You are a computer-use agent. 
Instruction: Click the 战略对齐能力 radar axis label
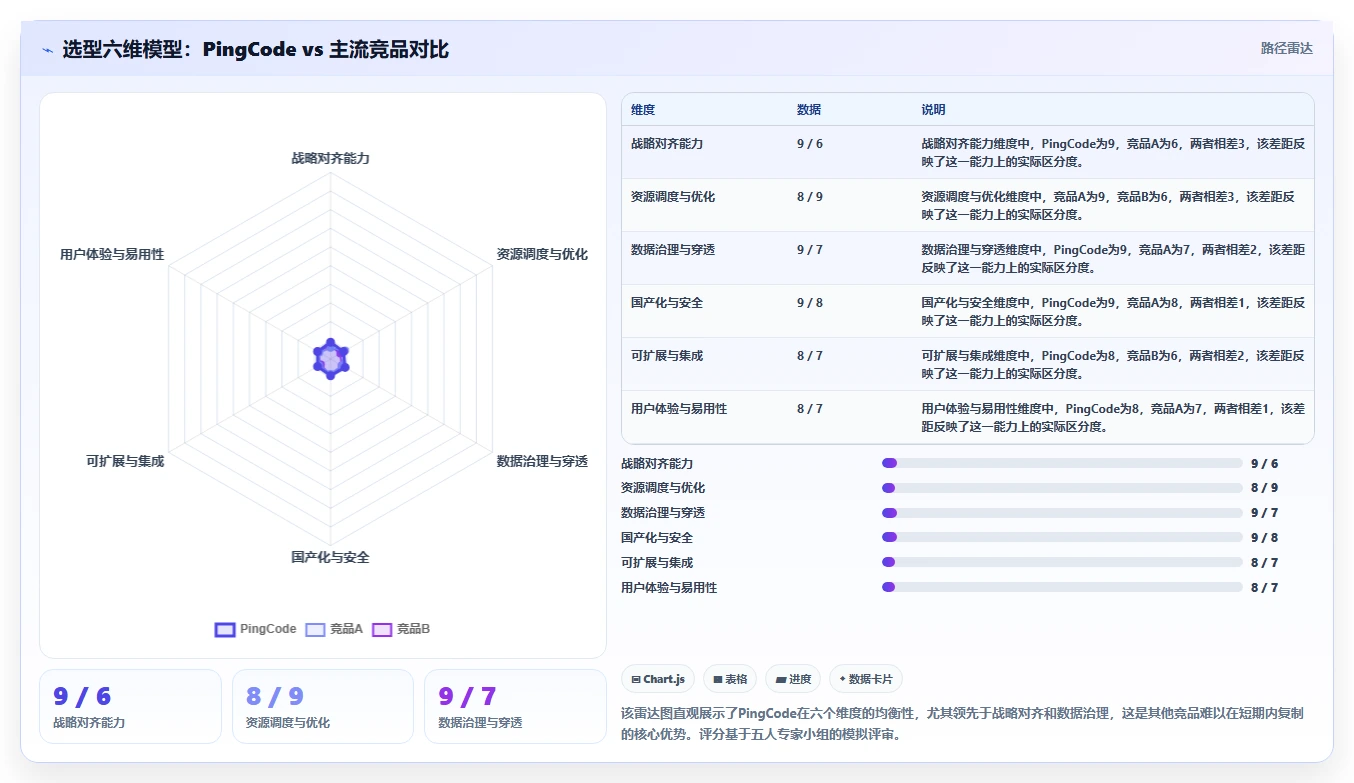[x=331, y=158]
